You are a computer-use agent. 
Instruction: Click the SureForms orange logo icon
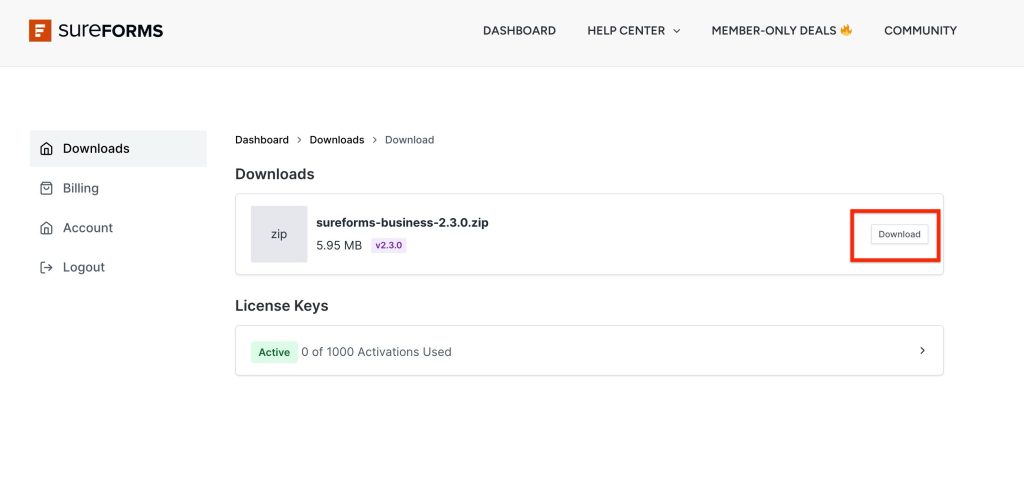(40, 31)
